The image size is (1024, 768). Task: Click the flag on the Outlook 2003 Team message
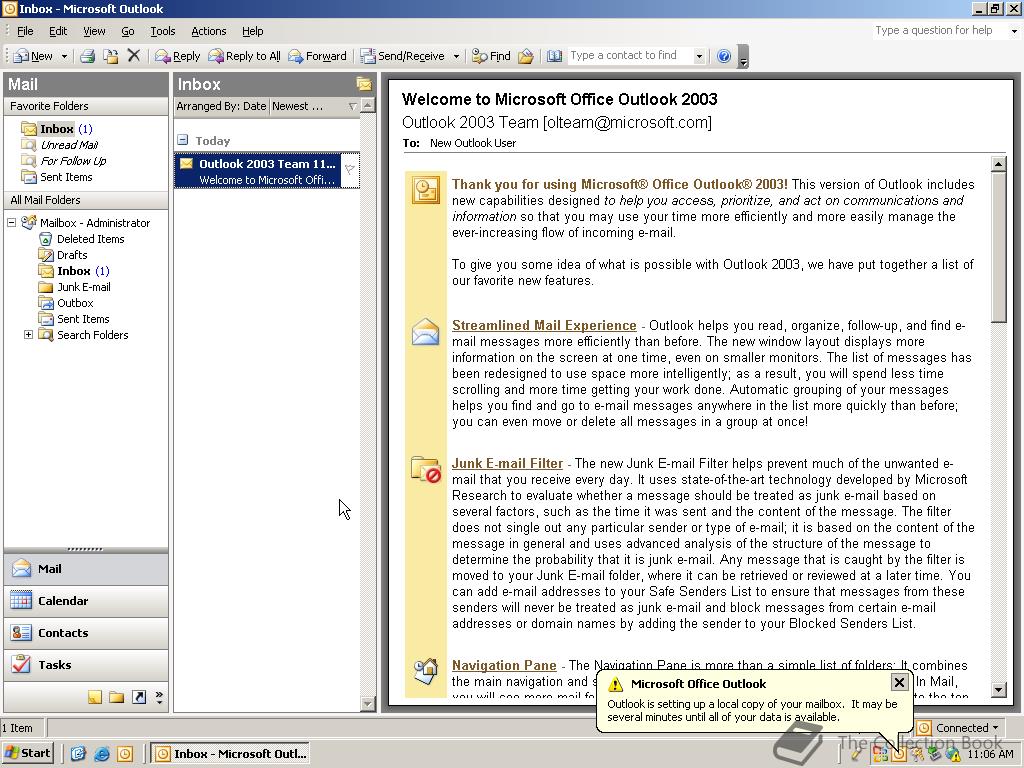[x=350, y=170]
